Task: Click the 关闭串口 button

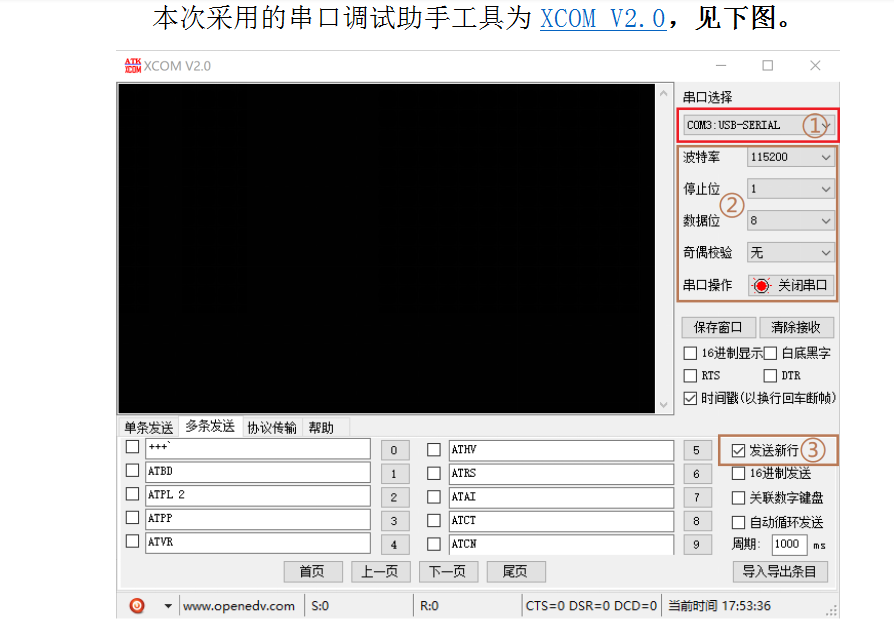Action: [791, 285]
